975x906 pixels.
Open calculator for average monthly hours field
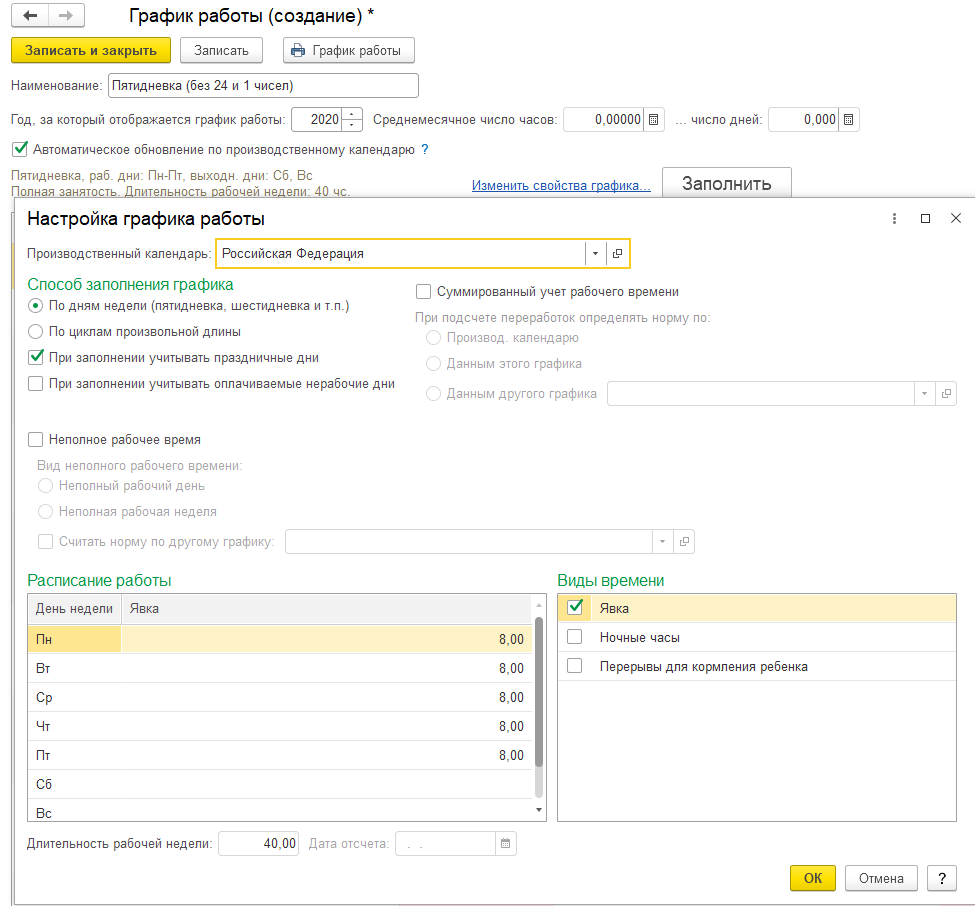point(654,120)
